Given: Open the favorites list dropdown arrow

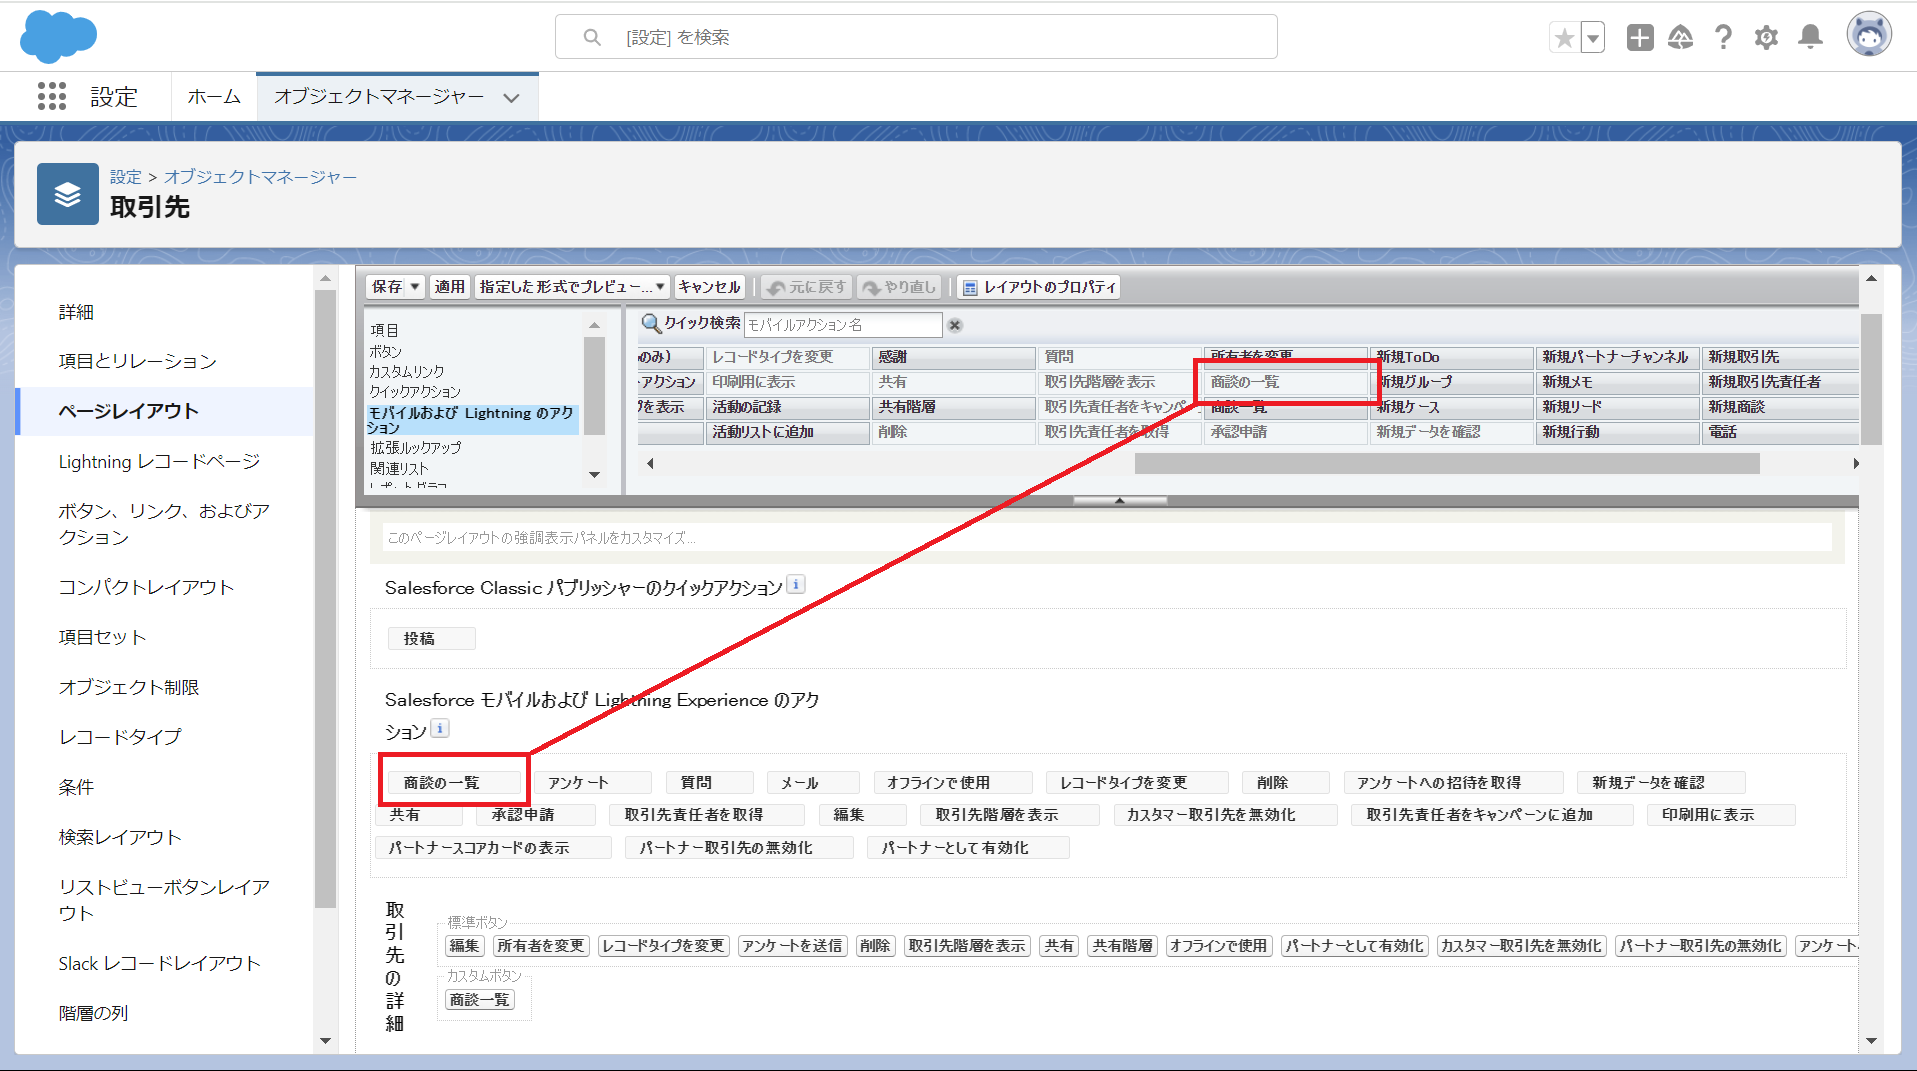Looking at the screenshot, I should click(x=1593, y=38).
